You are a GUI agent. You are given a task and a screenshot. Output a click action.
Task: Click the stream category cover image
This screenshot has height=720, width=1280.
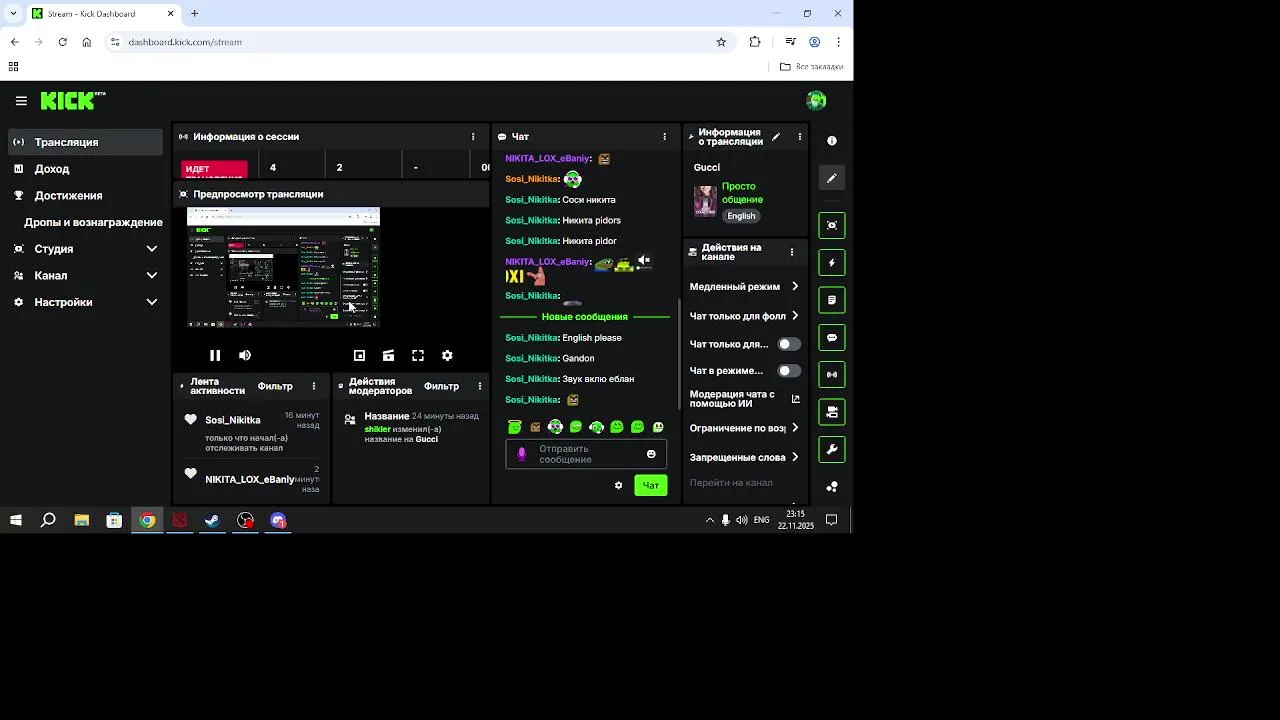(x=705, y=201)
